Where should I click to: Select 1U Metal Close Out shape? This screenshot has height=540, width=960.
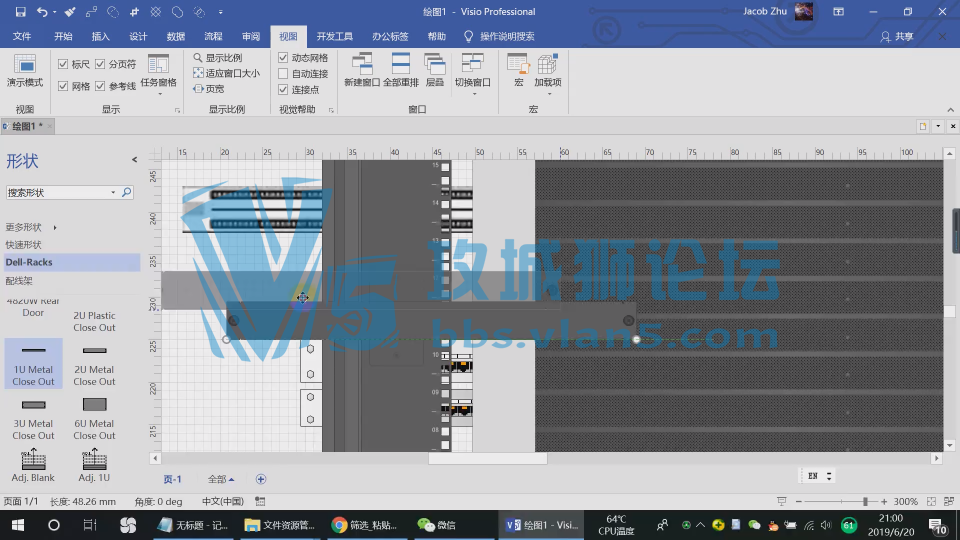34,364
